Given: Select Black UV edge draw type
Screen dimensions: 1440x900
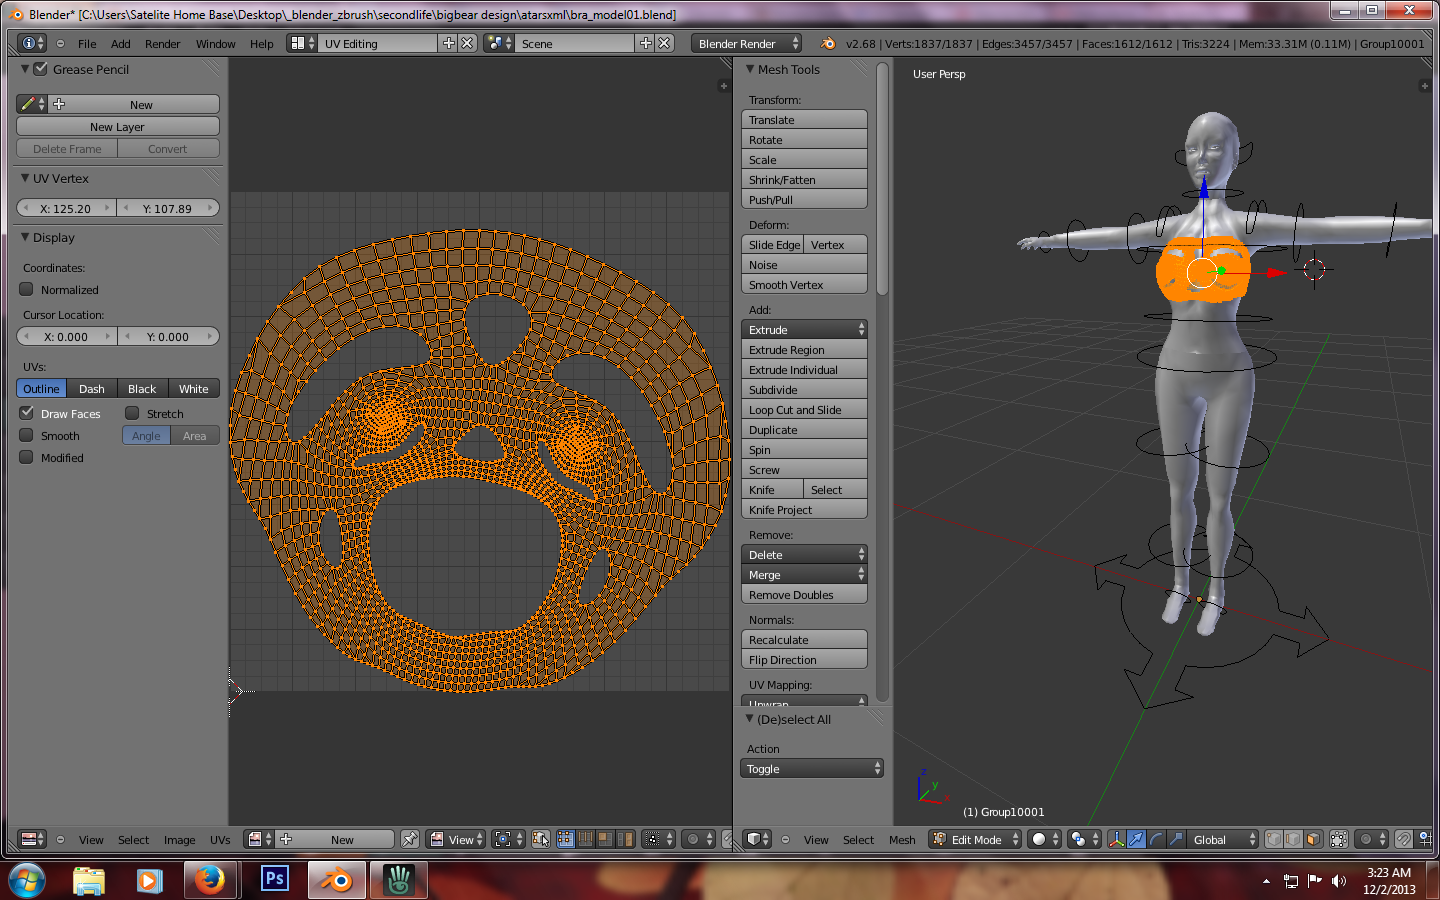Looking at the screenshot, I should click(x=142, y=388).
